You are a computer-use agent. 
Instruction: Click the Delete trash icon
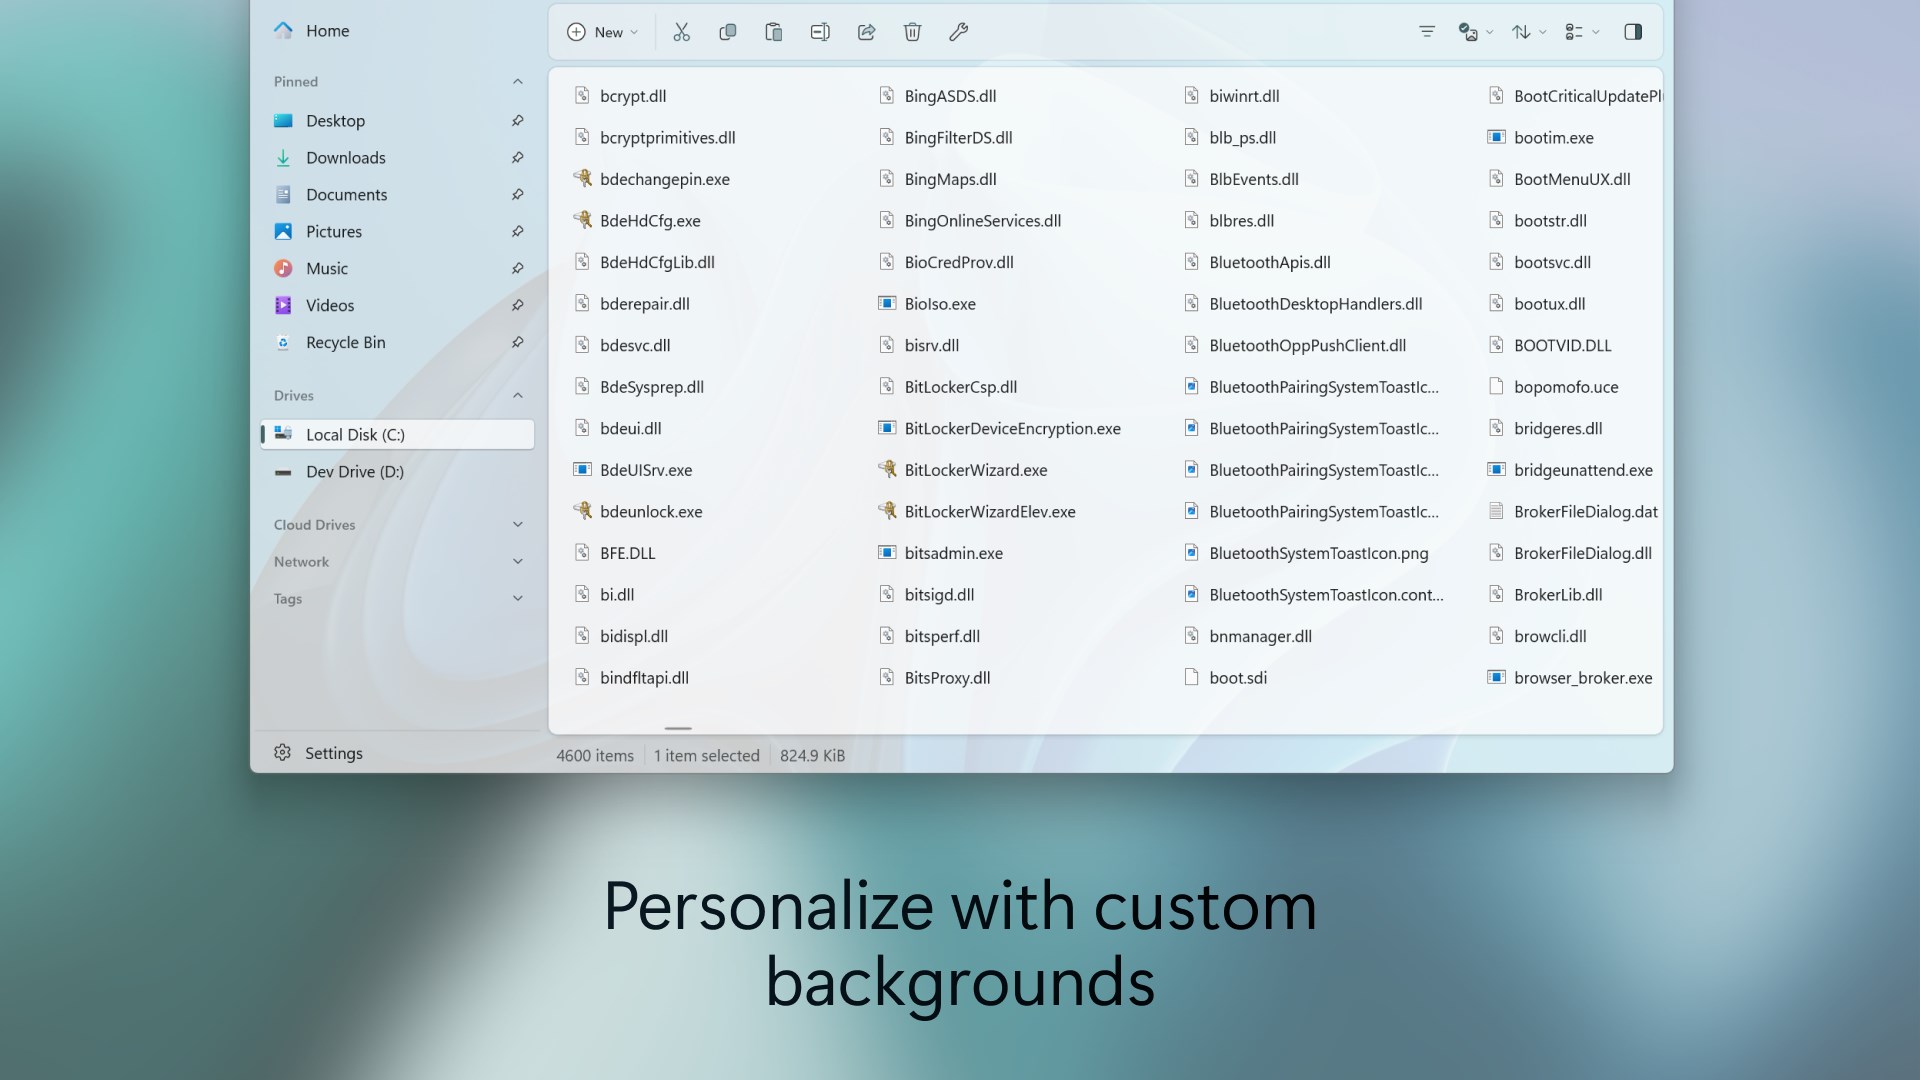[912, 31]
